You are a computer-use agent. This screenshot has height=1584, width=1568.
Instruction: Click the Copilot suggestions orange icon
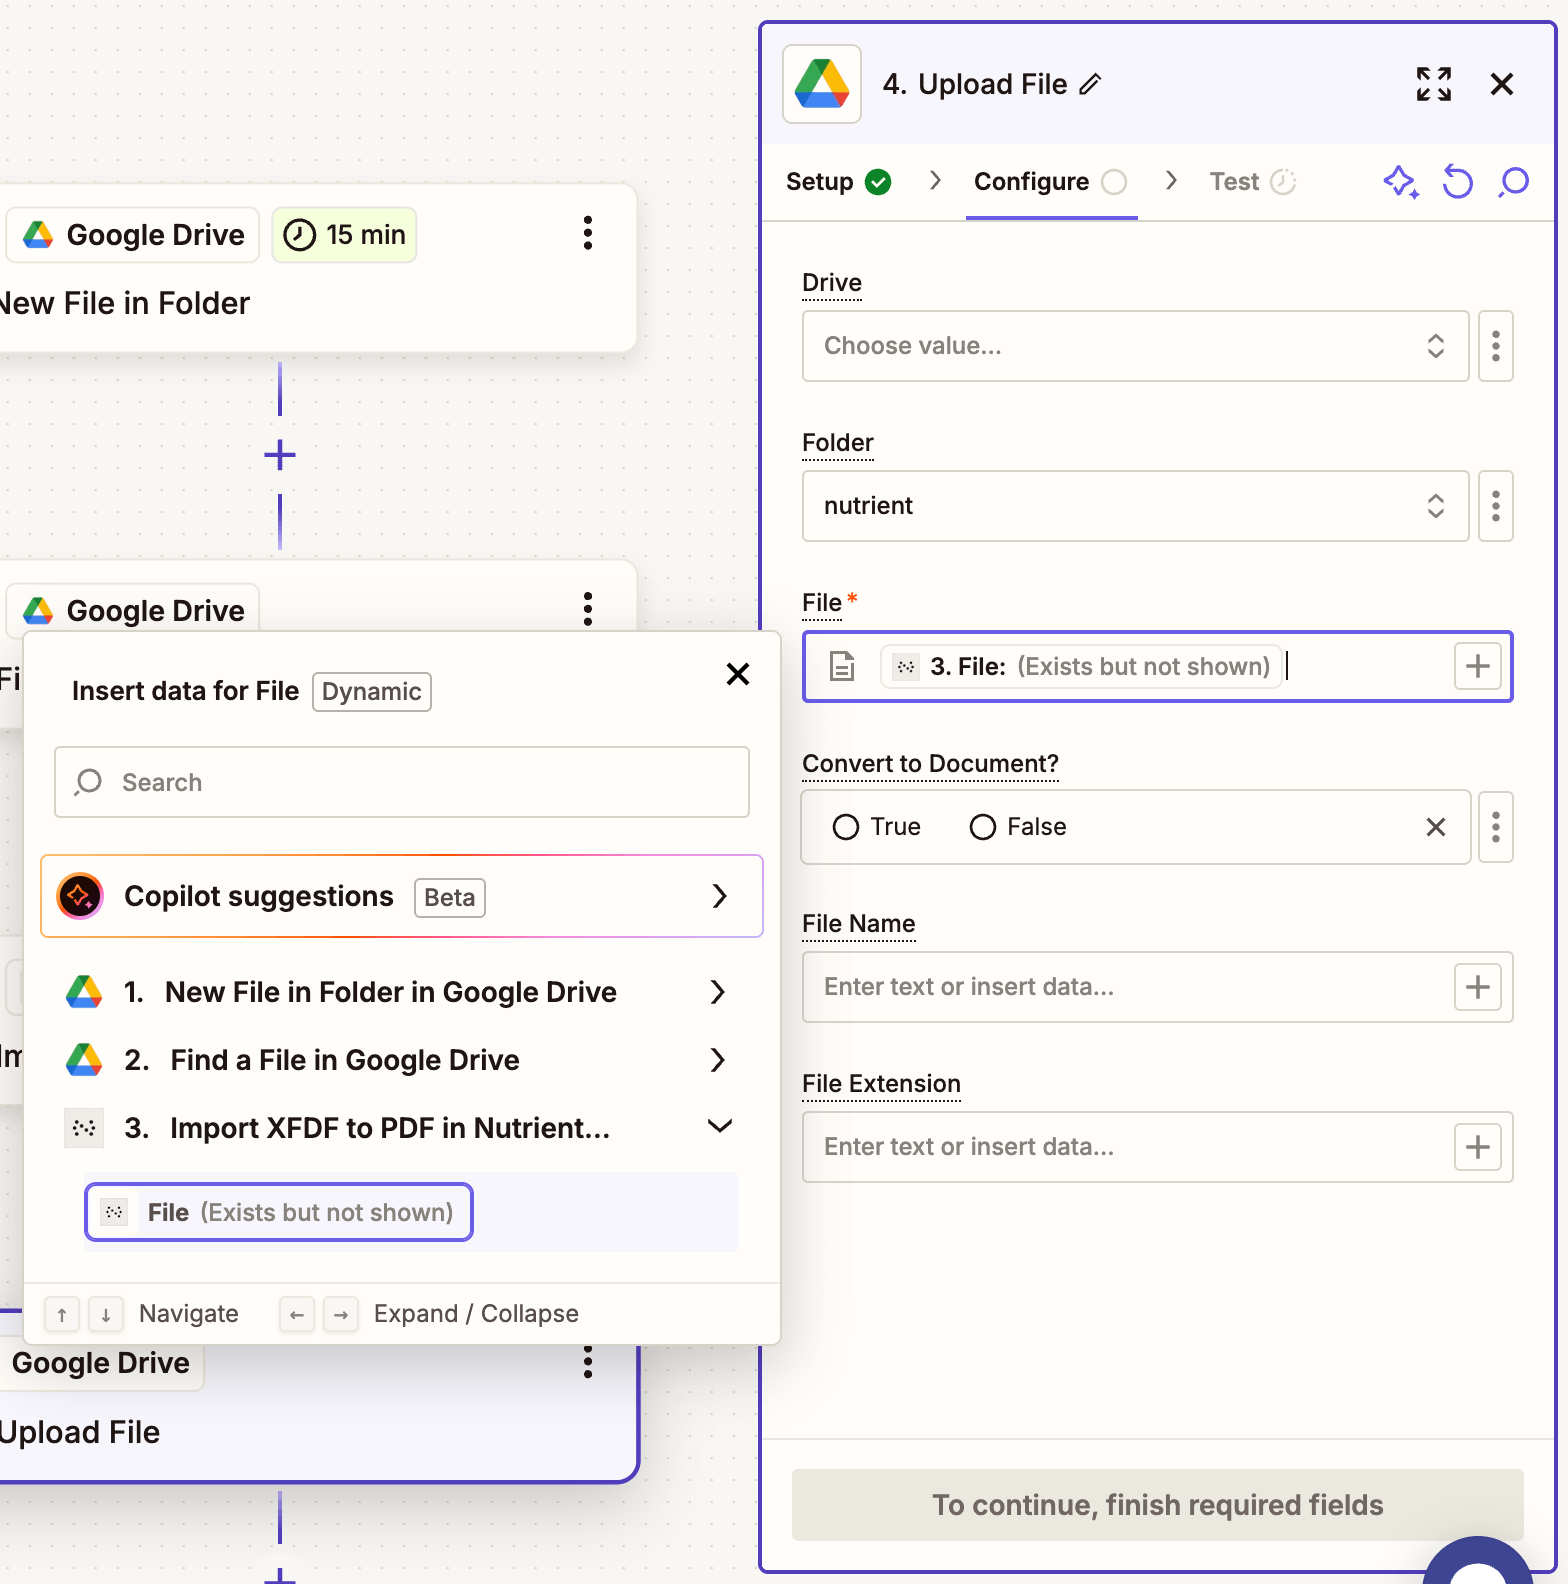point(81,896)
